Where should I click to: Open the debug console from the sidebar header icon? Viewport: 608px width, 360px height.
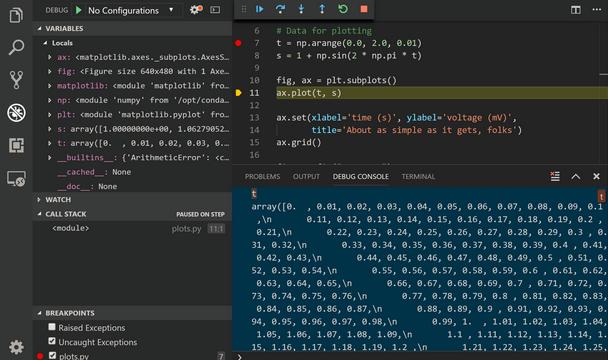pyautogui.click(x=215, y=10)
